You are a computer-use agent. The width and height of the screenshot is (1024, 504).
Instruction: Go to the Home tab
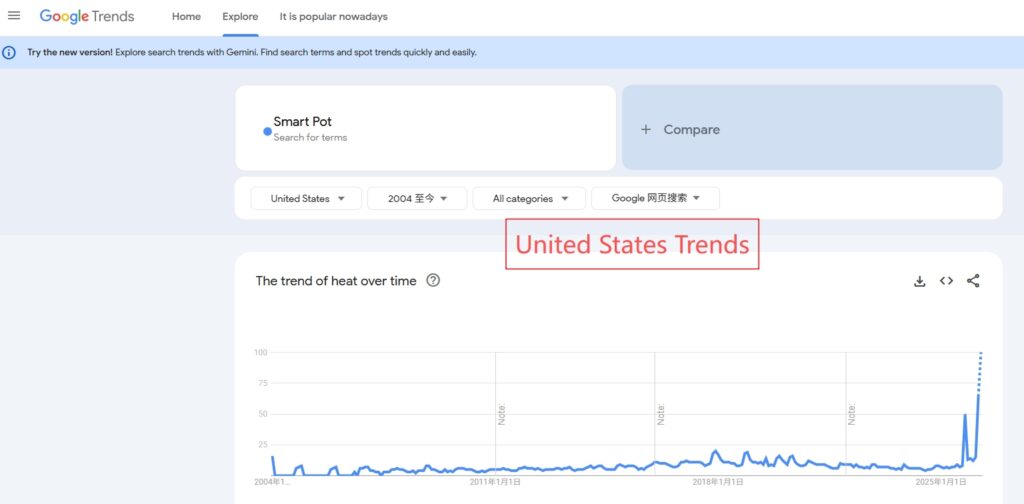click(186, 17)
